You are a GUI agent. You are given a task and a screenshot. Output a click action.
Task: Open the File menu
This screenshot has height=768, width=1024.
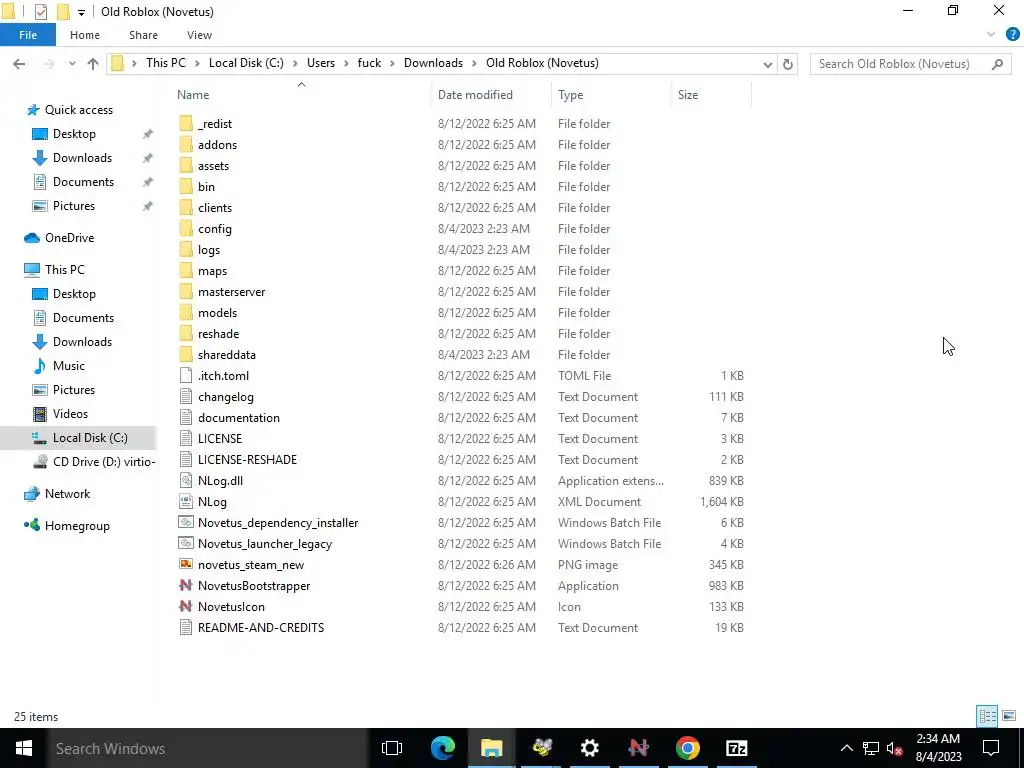click(28, 35)
